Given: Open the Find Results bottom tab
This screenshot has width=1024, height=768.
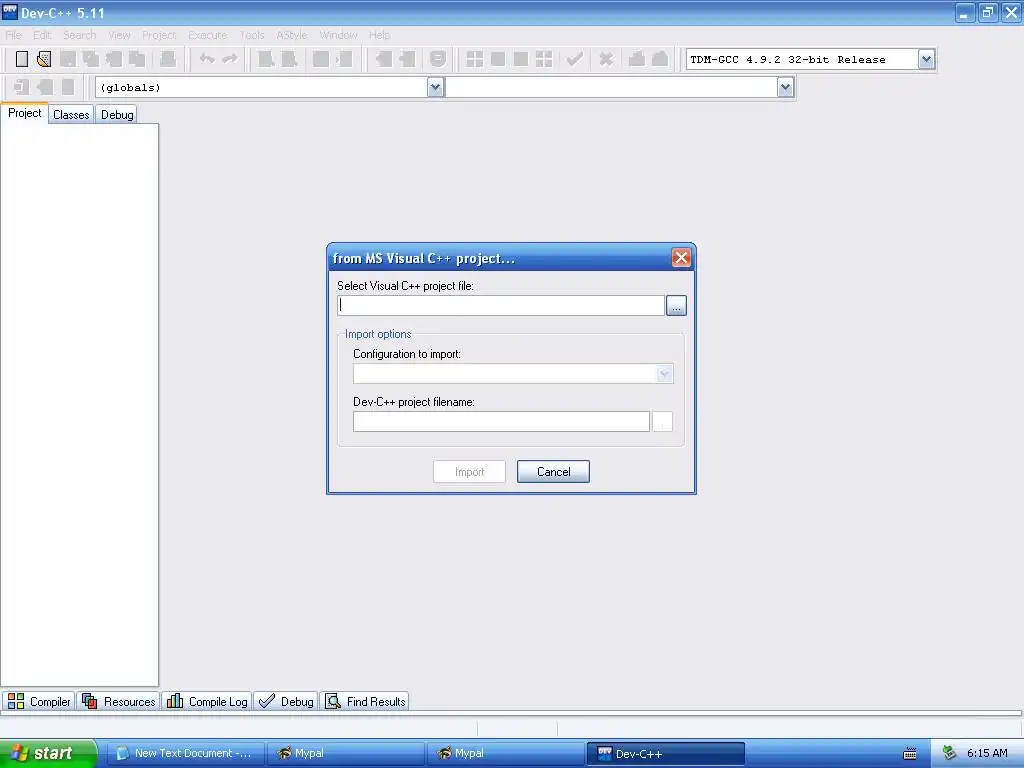Looking at the screenshot, I should (365, 701).
